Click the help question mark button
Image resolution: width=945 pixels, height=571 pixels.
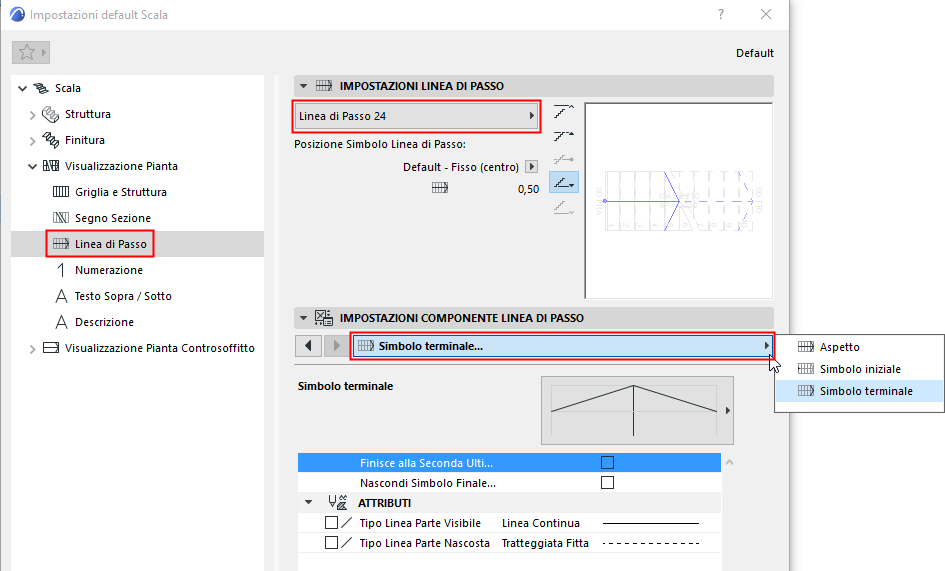click(x=721, y=14)
